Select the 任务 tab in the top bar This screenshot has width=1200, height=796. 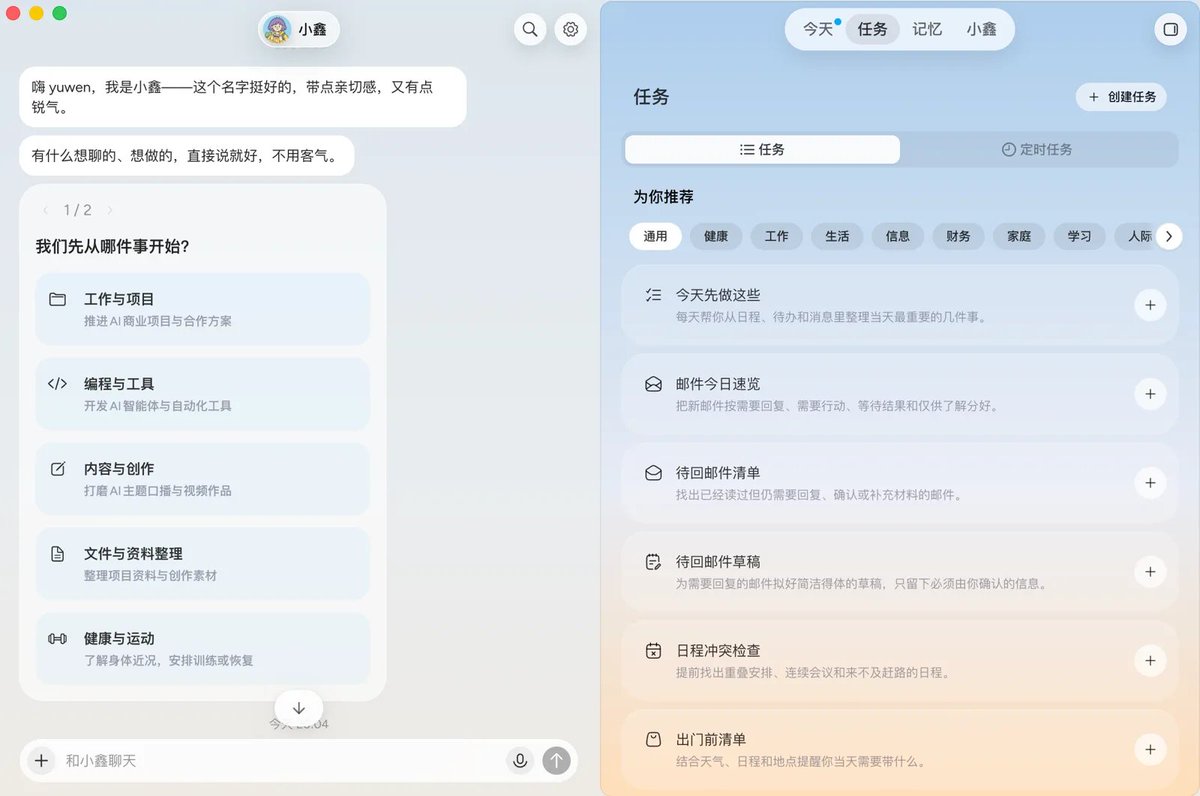coord(873,30)
